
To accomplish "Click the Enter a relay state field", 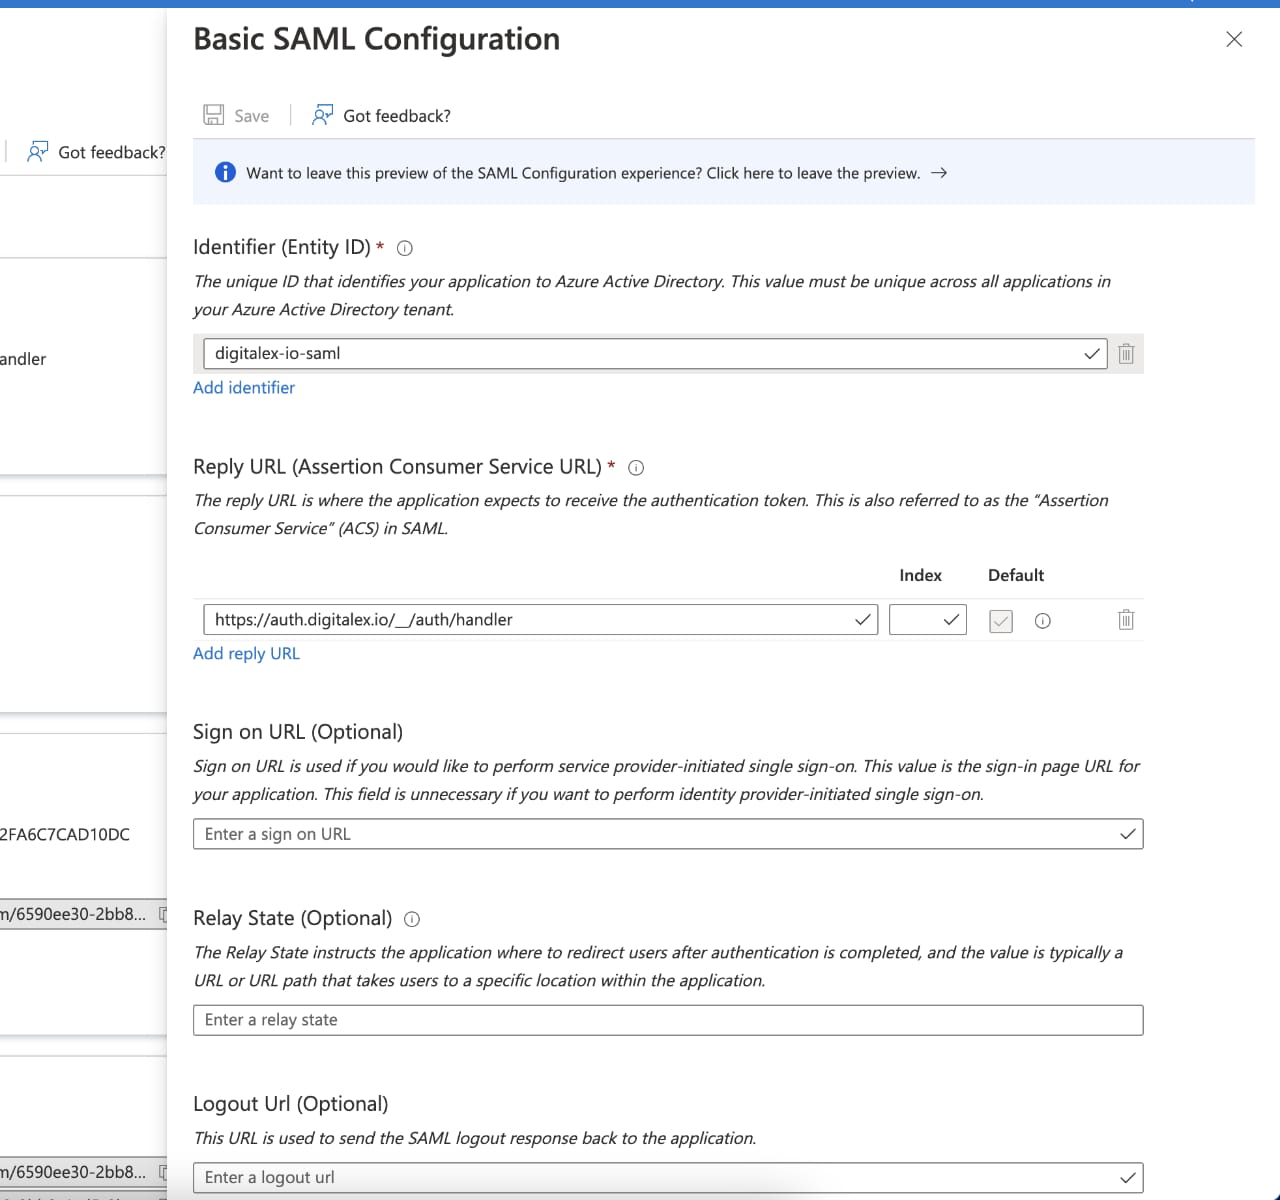I will click(667, 1020).
